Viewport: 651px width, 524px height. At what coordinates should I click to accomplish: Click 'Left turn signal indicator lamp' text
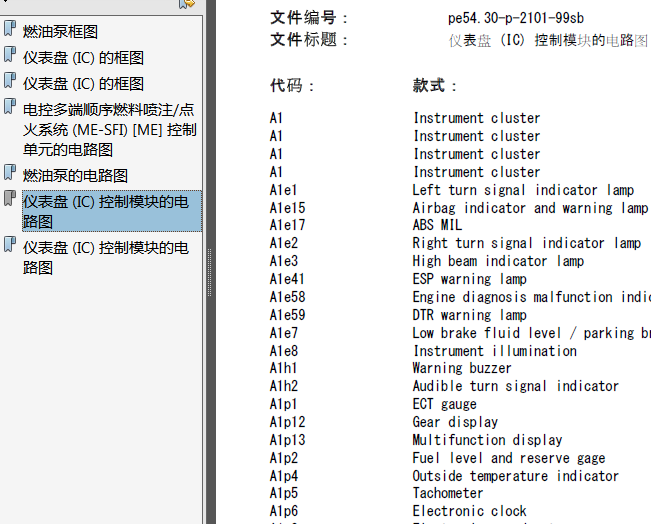[523, 190]
